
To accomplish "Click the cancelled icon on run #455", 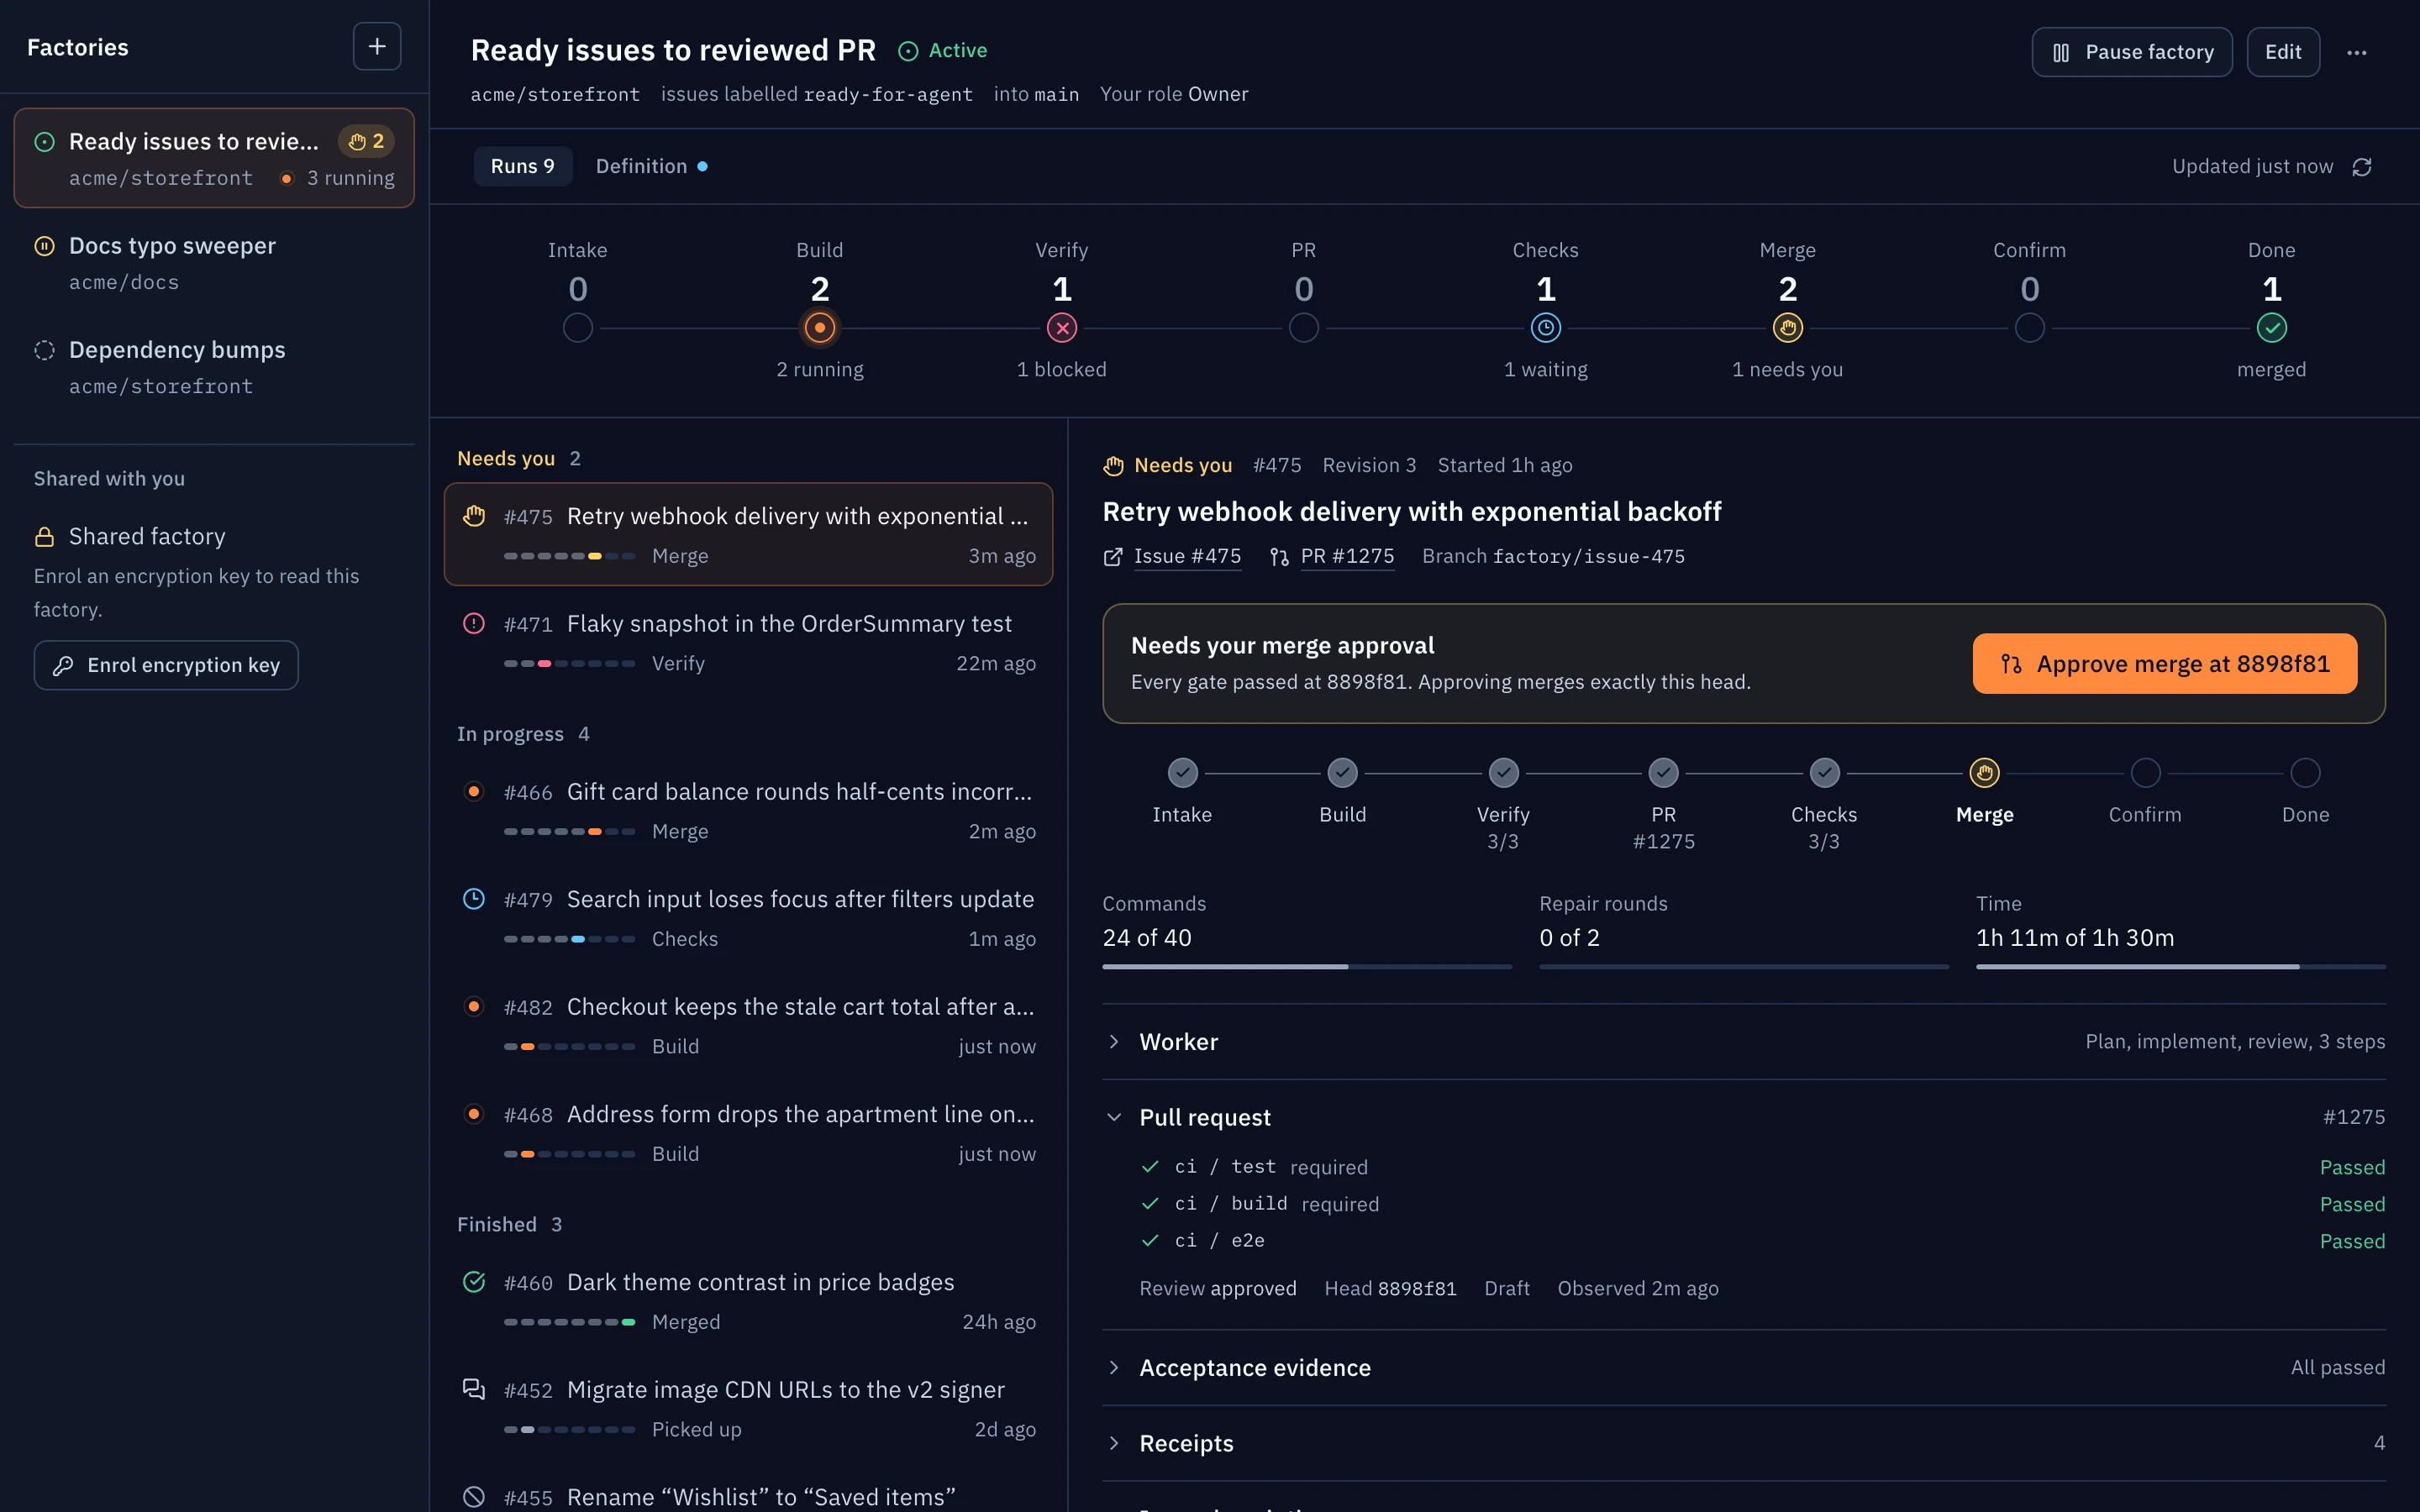I will 474,1497.
